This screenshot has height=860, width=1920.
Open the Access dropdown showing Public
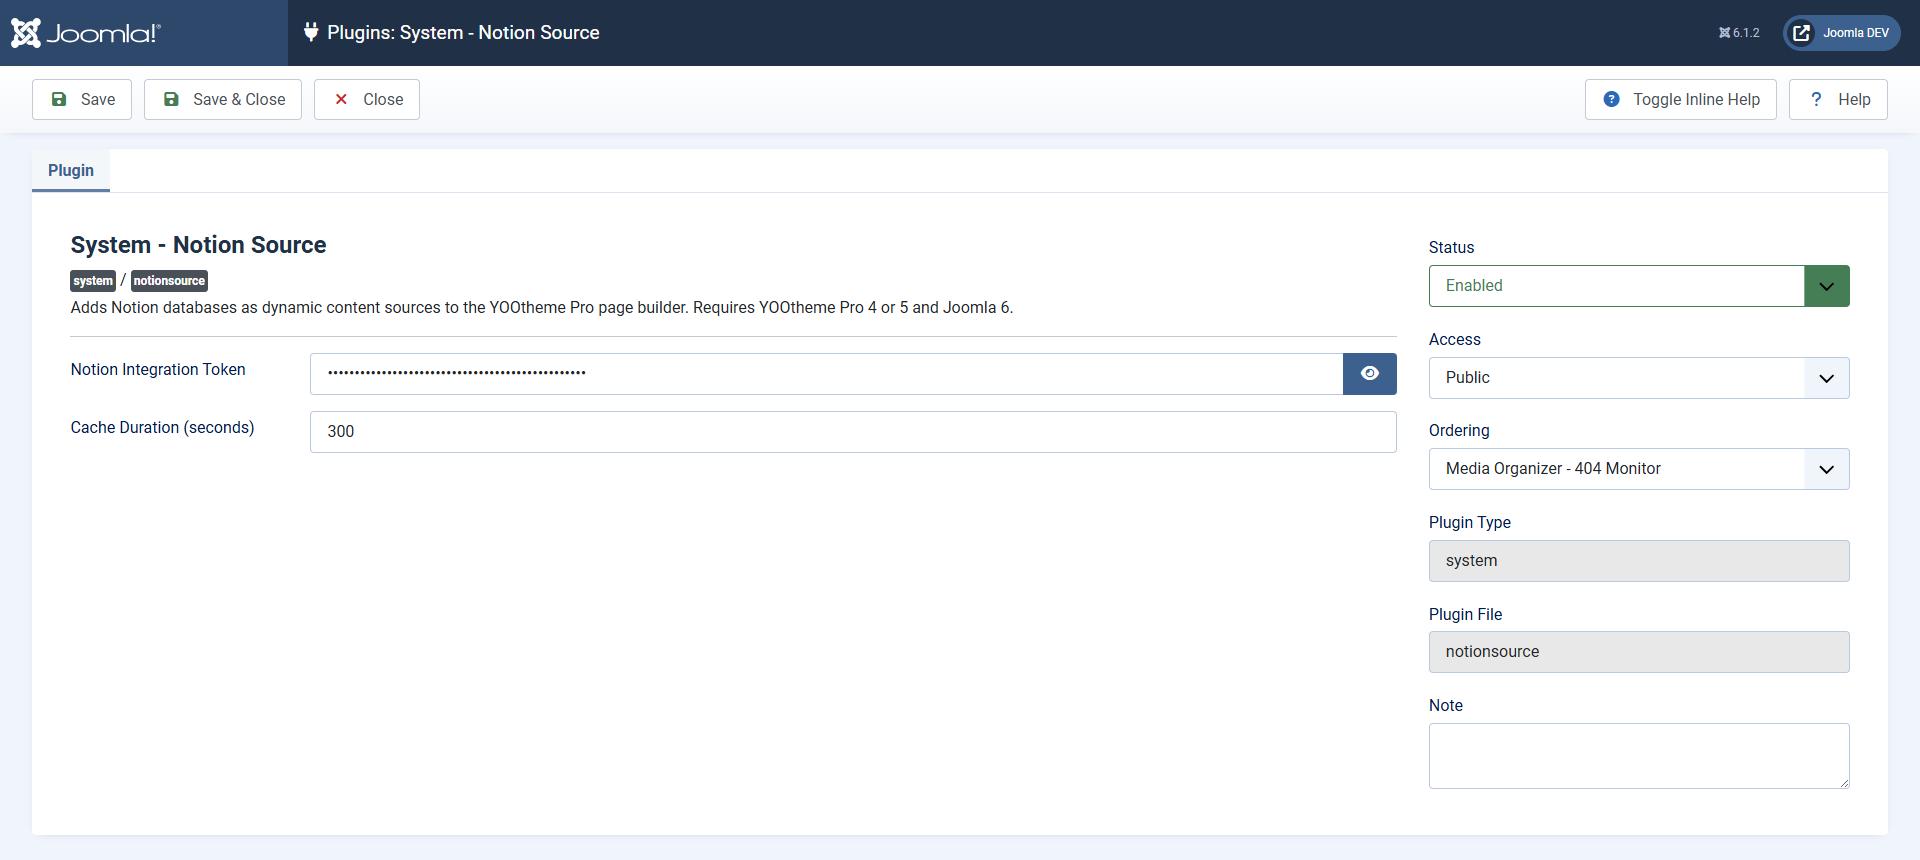tap(1639, 378)
